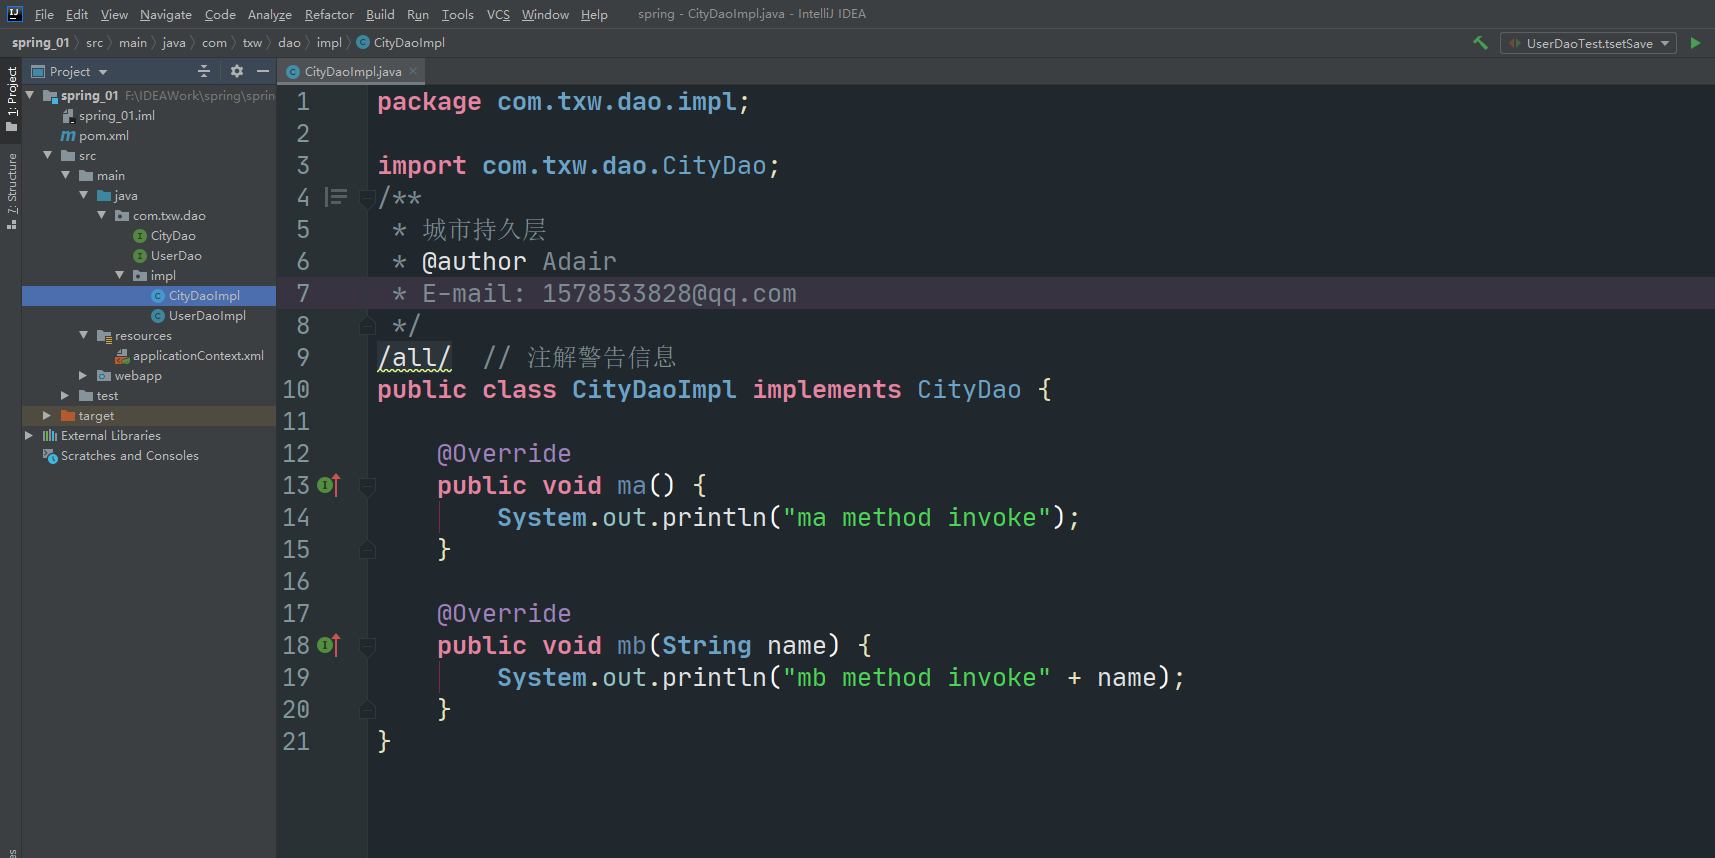Click implements-method gutter icon on line 18

329,645
